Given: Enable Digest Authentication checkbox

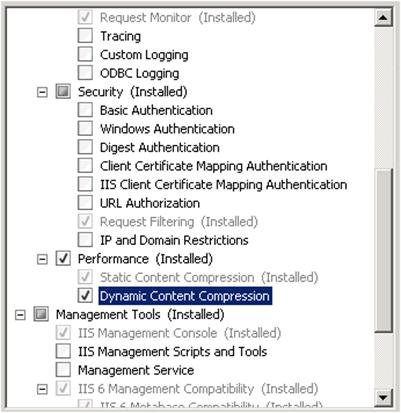Looking at the screenshot, I should (x=85, y=147).
